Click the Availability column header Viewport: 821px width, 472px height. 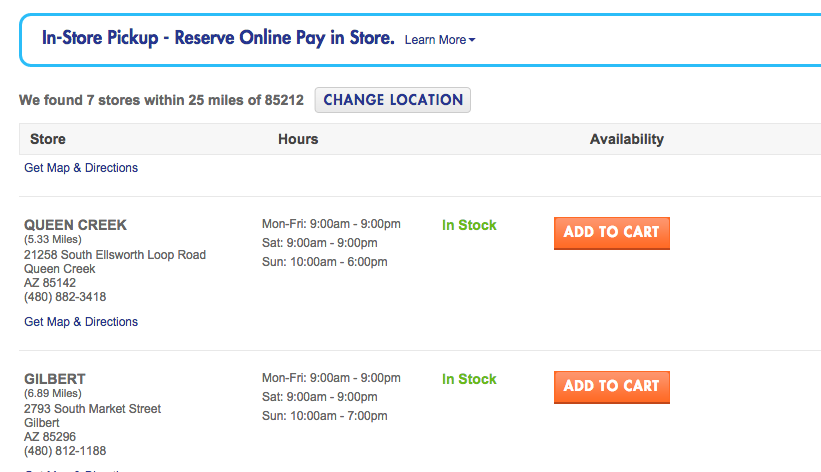coord(626,139)
